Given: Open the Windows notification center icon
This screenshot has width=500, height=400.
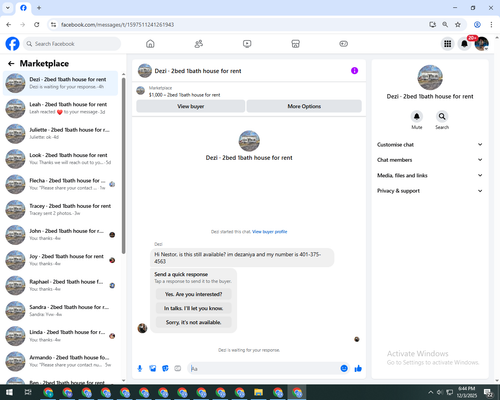Looking at the screenshot, I should pyautogui.click(x=488, y=392).
